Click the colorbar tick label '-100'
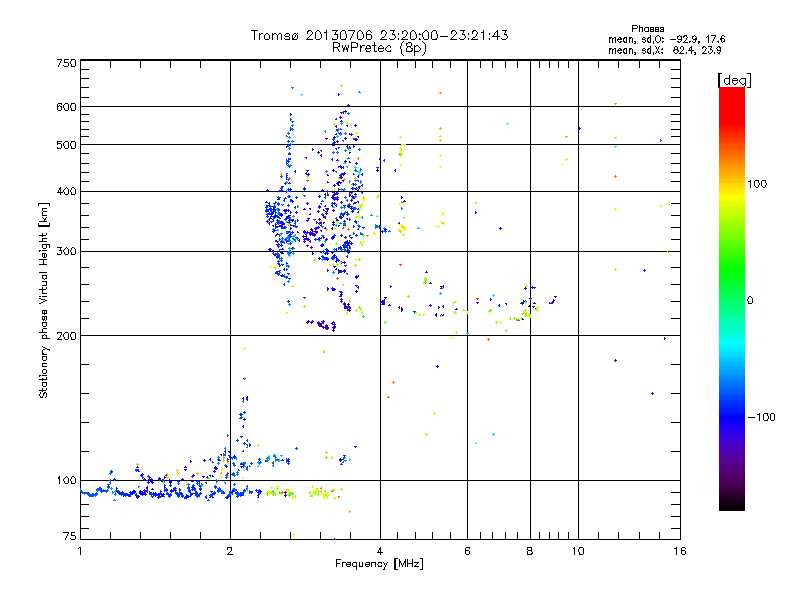 762,417
